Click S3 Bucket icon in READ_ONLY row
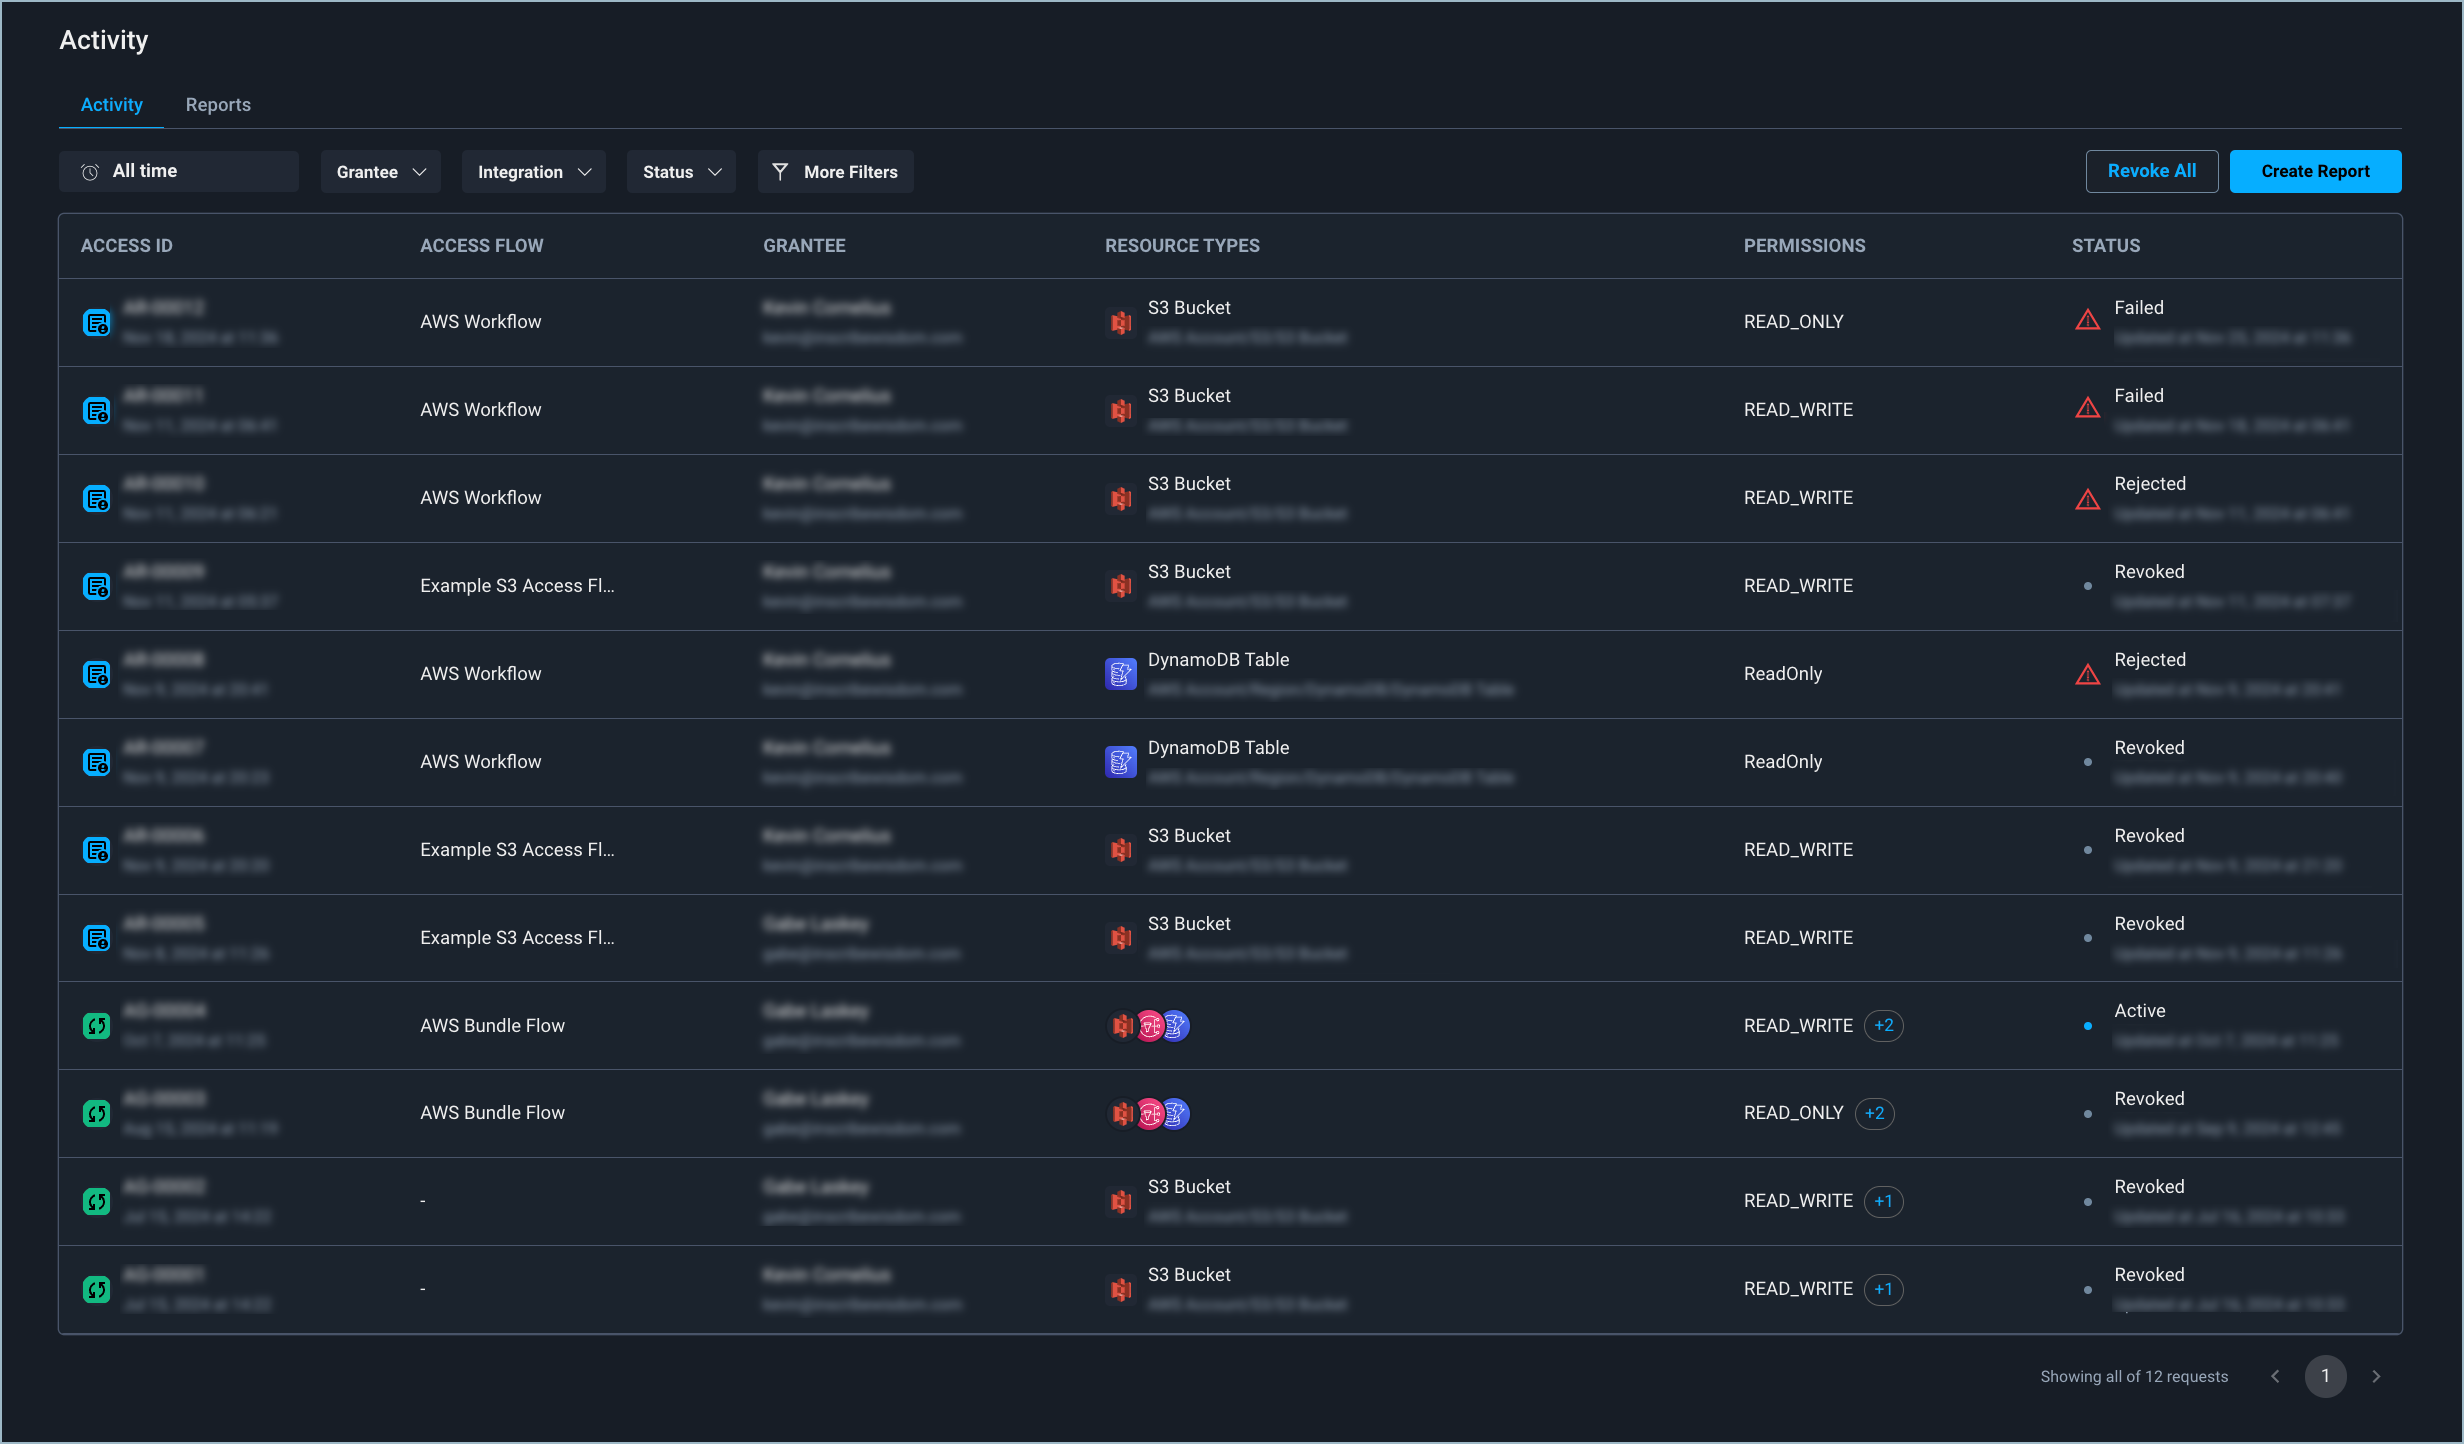 point(1121,322)
